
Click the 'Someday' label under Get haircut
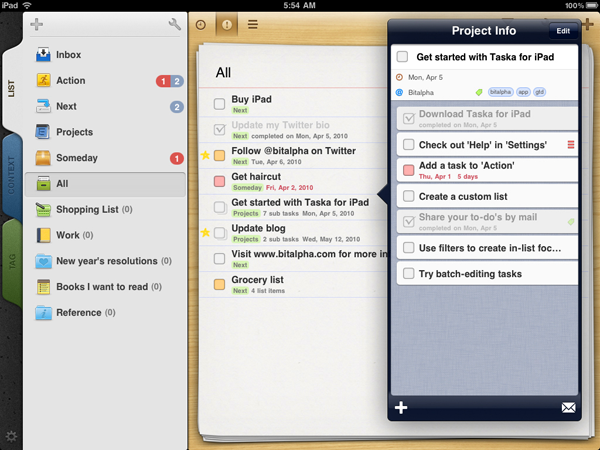click(247, 188)
